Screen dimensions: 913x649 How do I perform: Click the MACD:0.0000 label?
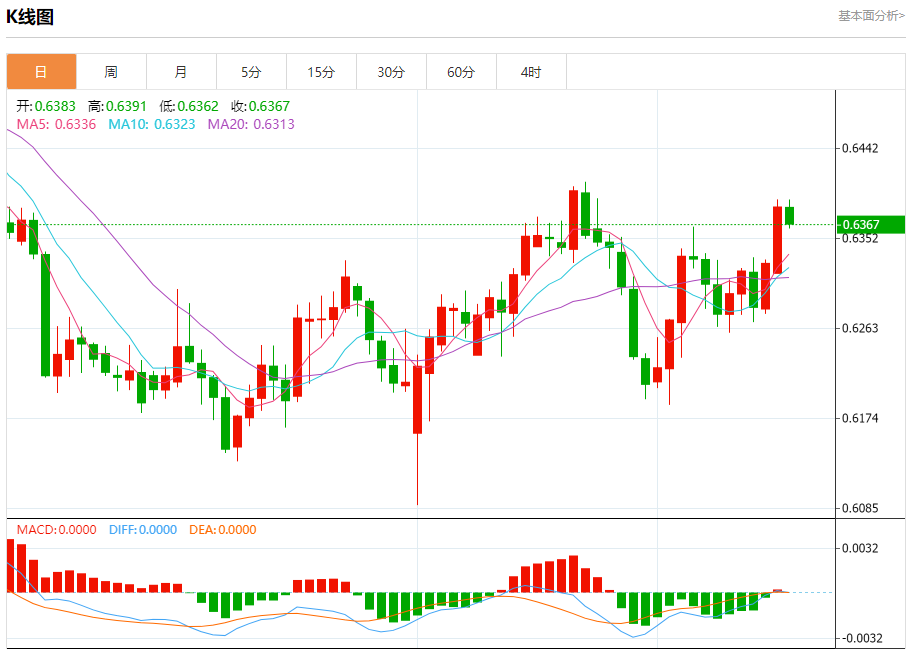(56, 530)
